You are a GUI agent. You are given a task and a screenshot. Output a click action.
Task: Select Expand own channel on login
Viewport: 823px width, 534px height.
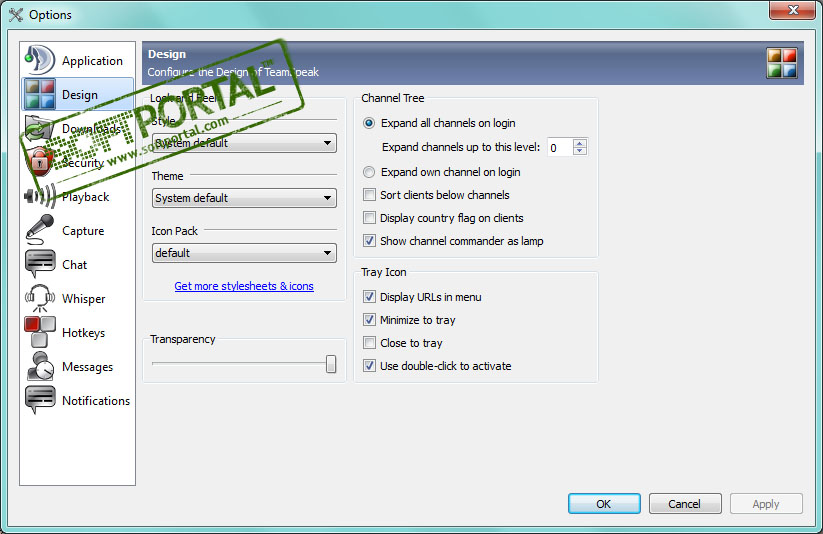369,172
